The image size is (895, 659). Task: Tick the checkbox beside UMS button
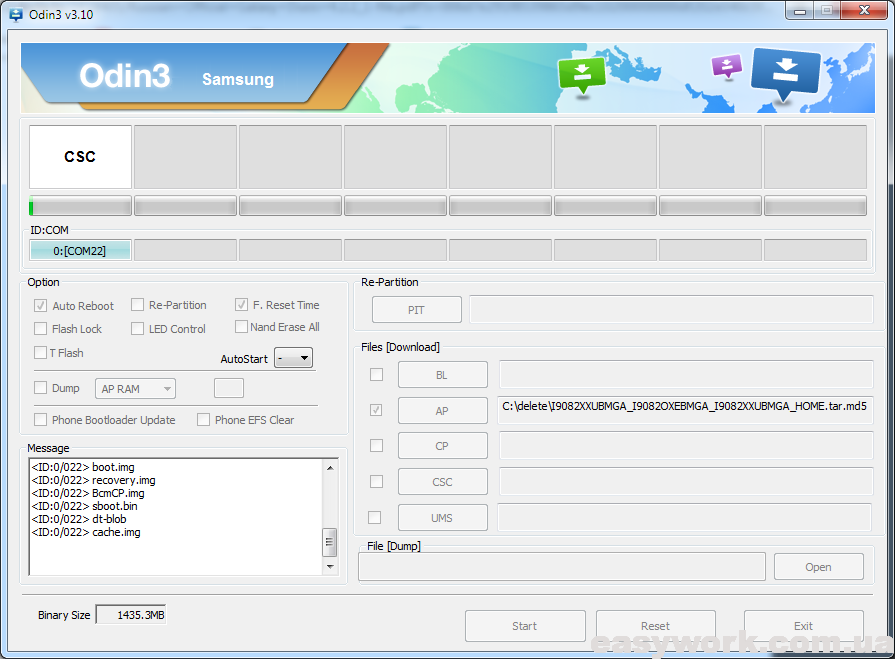pos(374,518)
